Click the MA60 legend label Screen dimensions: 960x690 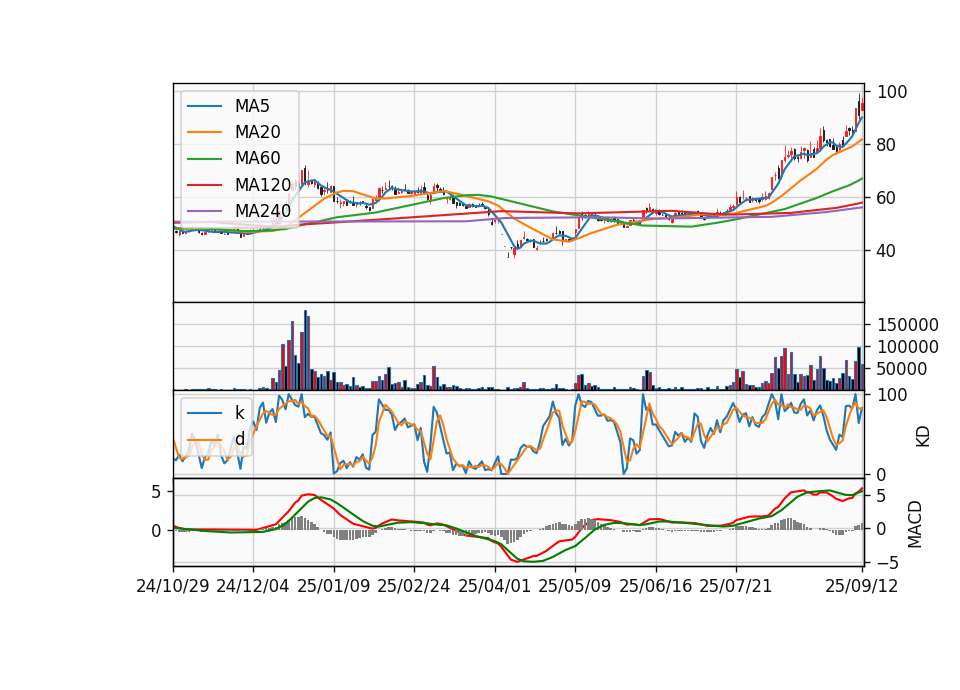click(x=258, y=159)
